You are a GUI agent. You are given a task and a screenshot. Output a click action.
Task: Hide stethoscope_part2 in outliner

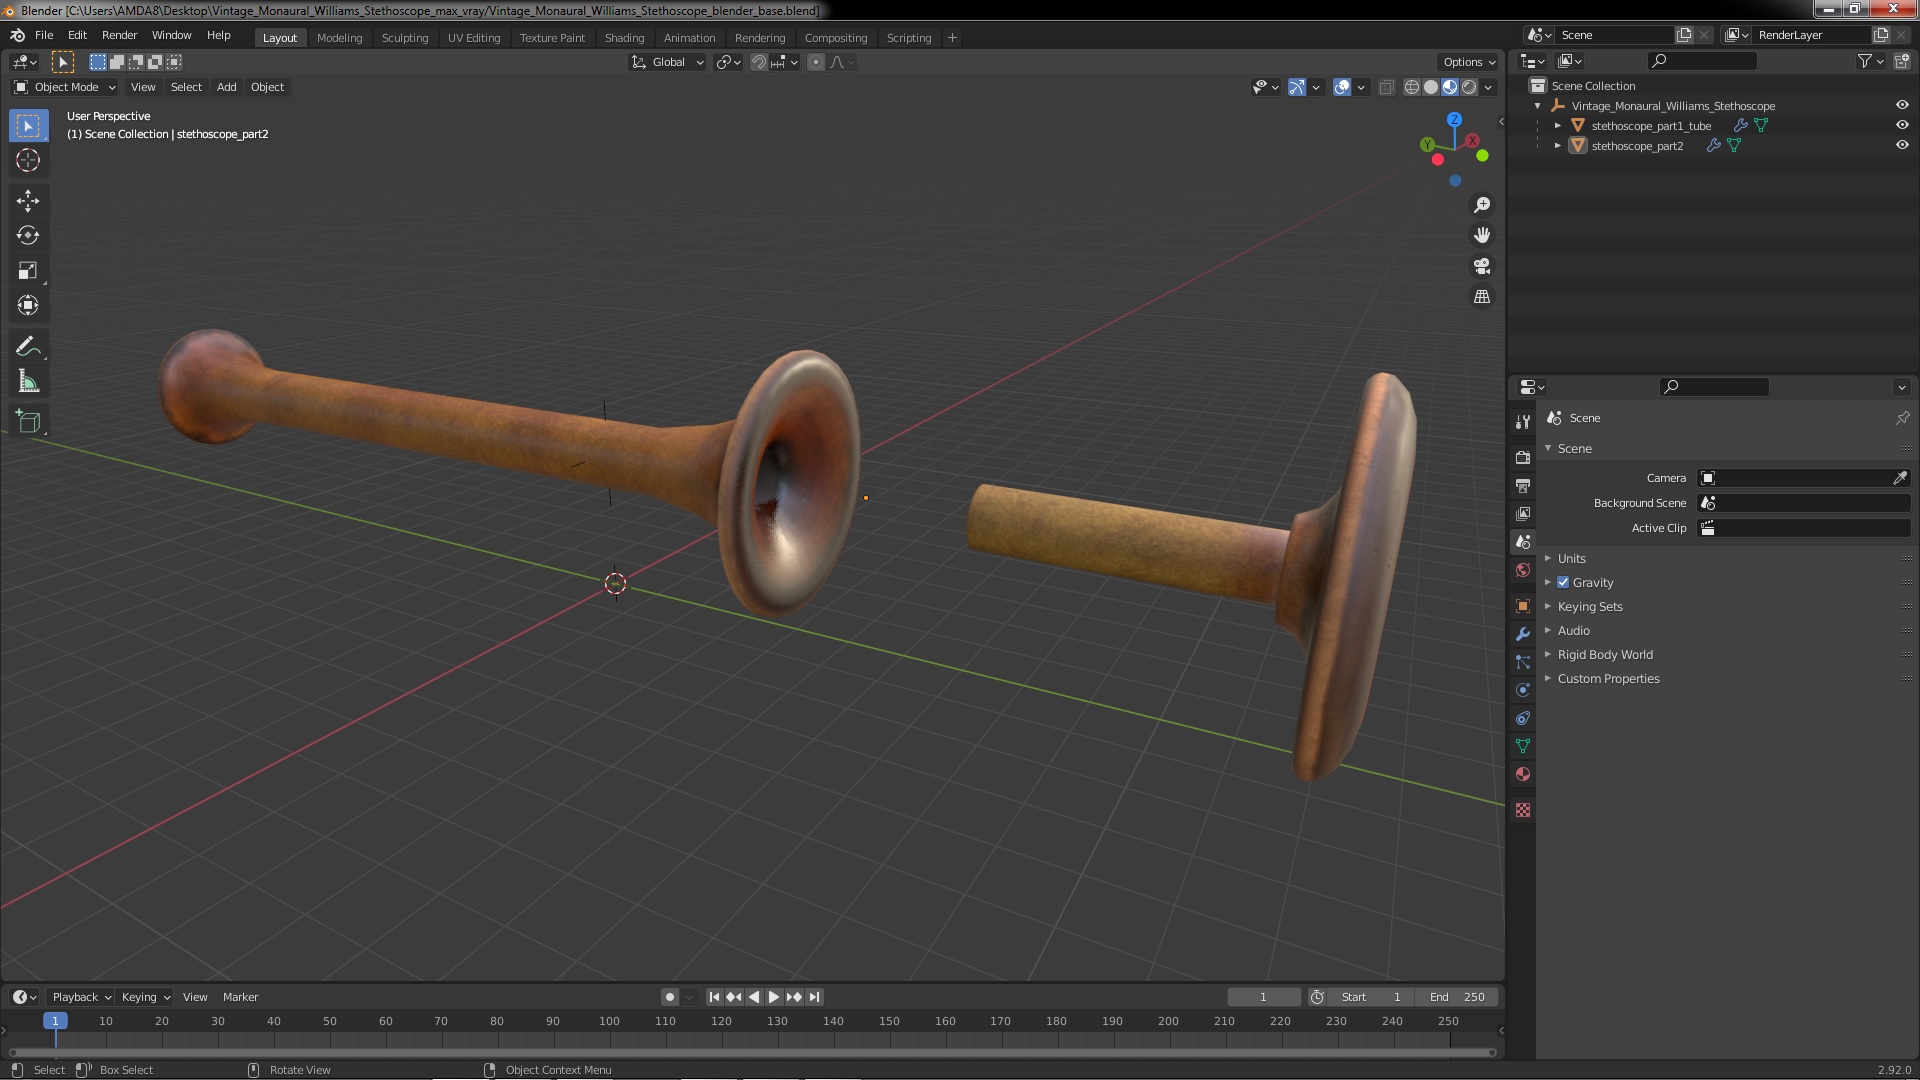1902,145
